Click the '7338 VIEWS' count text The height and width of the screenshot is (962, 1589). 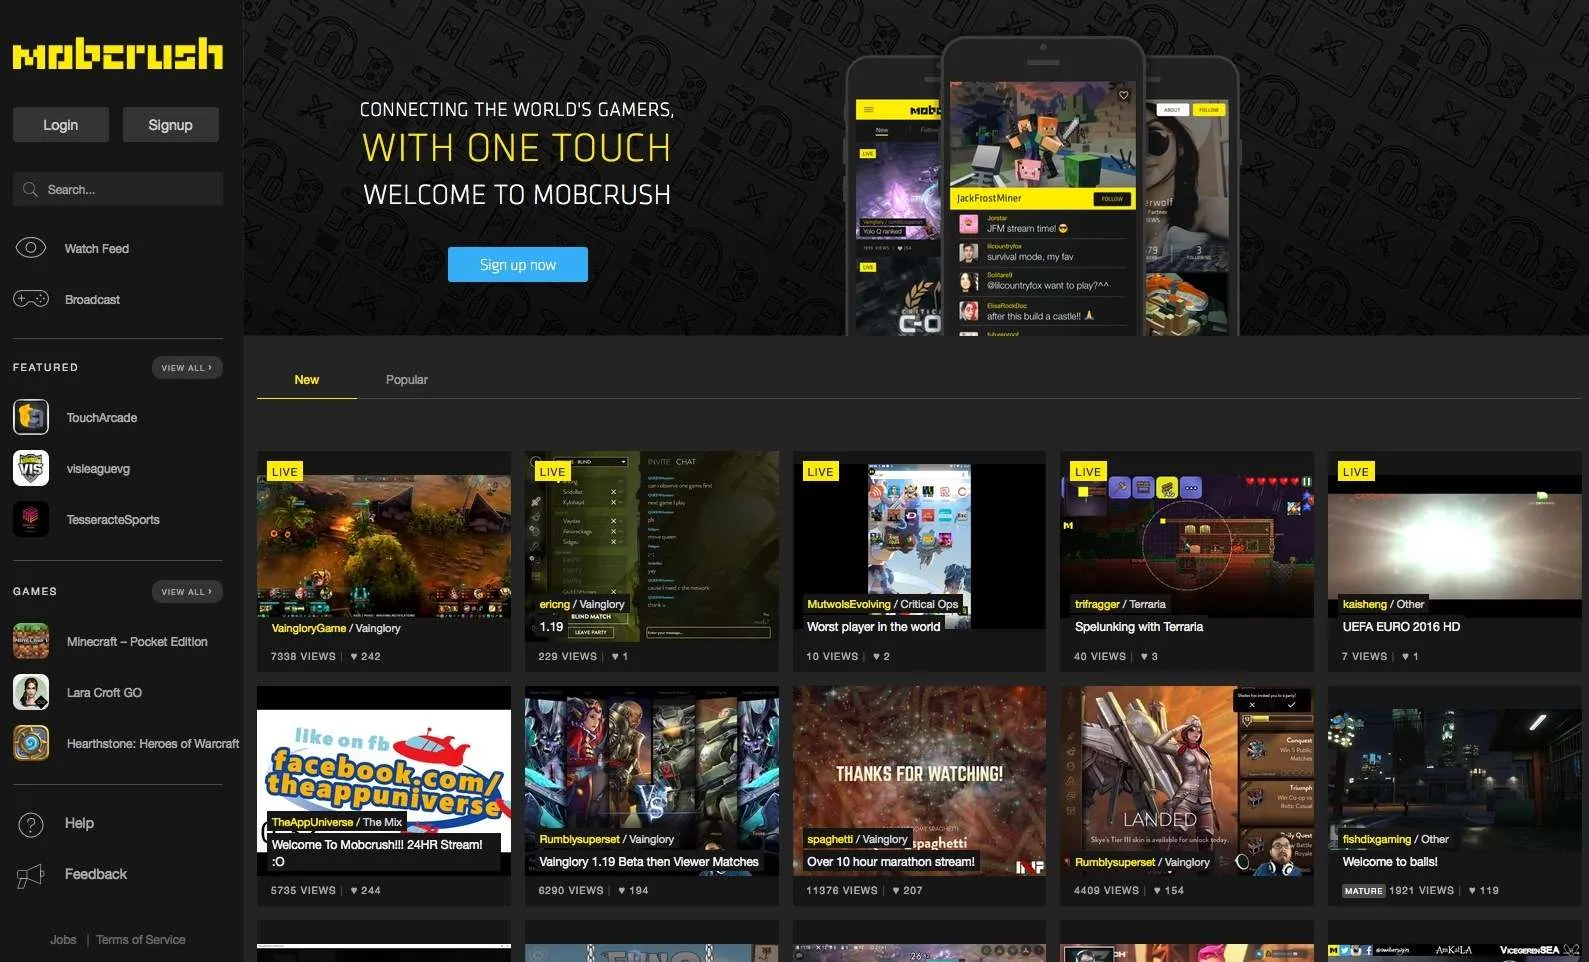[x=303, y=657]
